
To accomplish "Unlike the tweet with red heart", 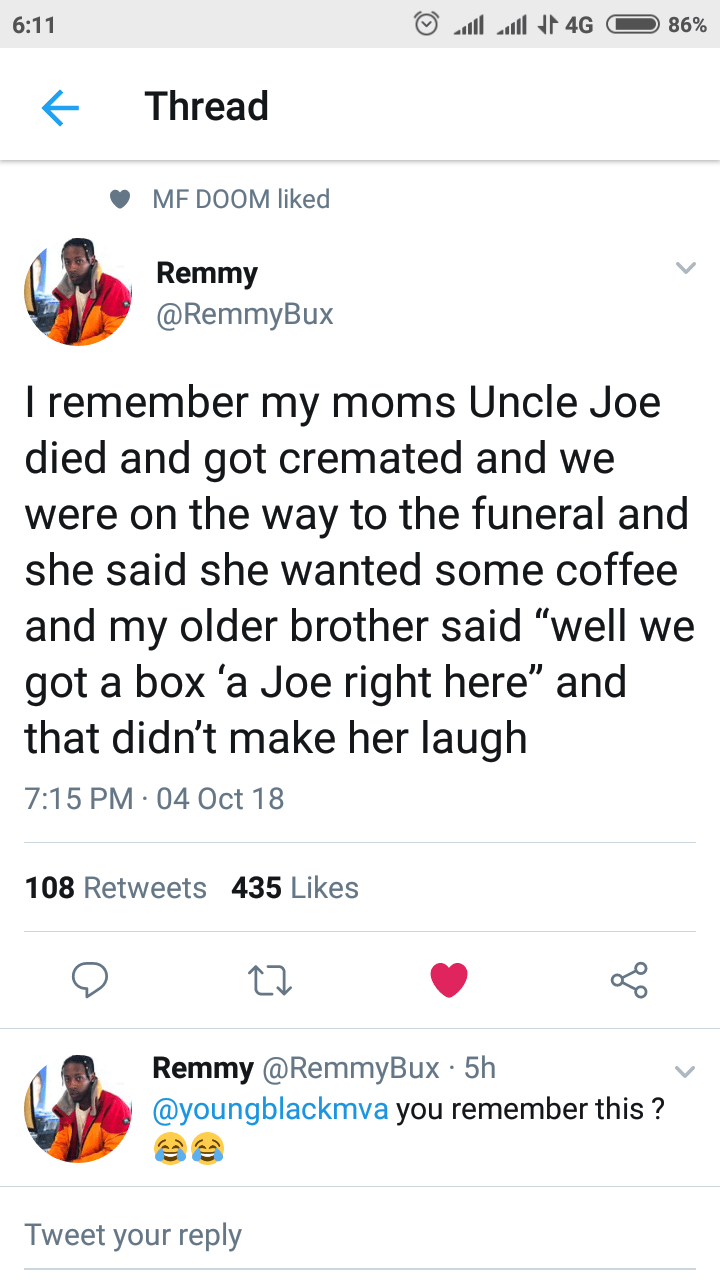I will coord(449,980).
